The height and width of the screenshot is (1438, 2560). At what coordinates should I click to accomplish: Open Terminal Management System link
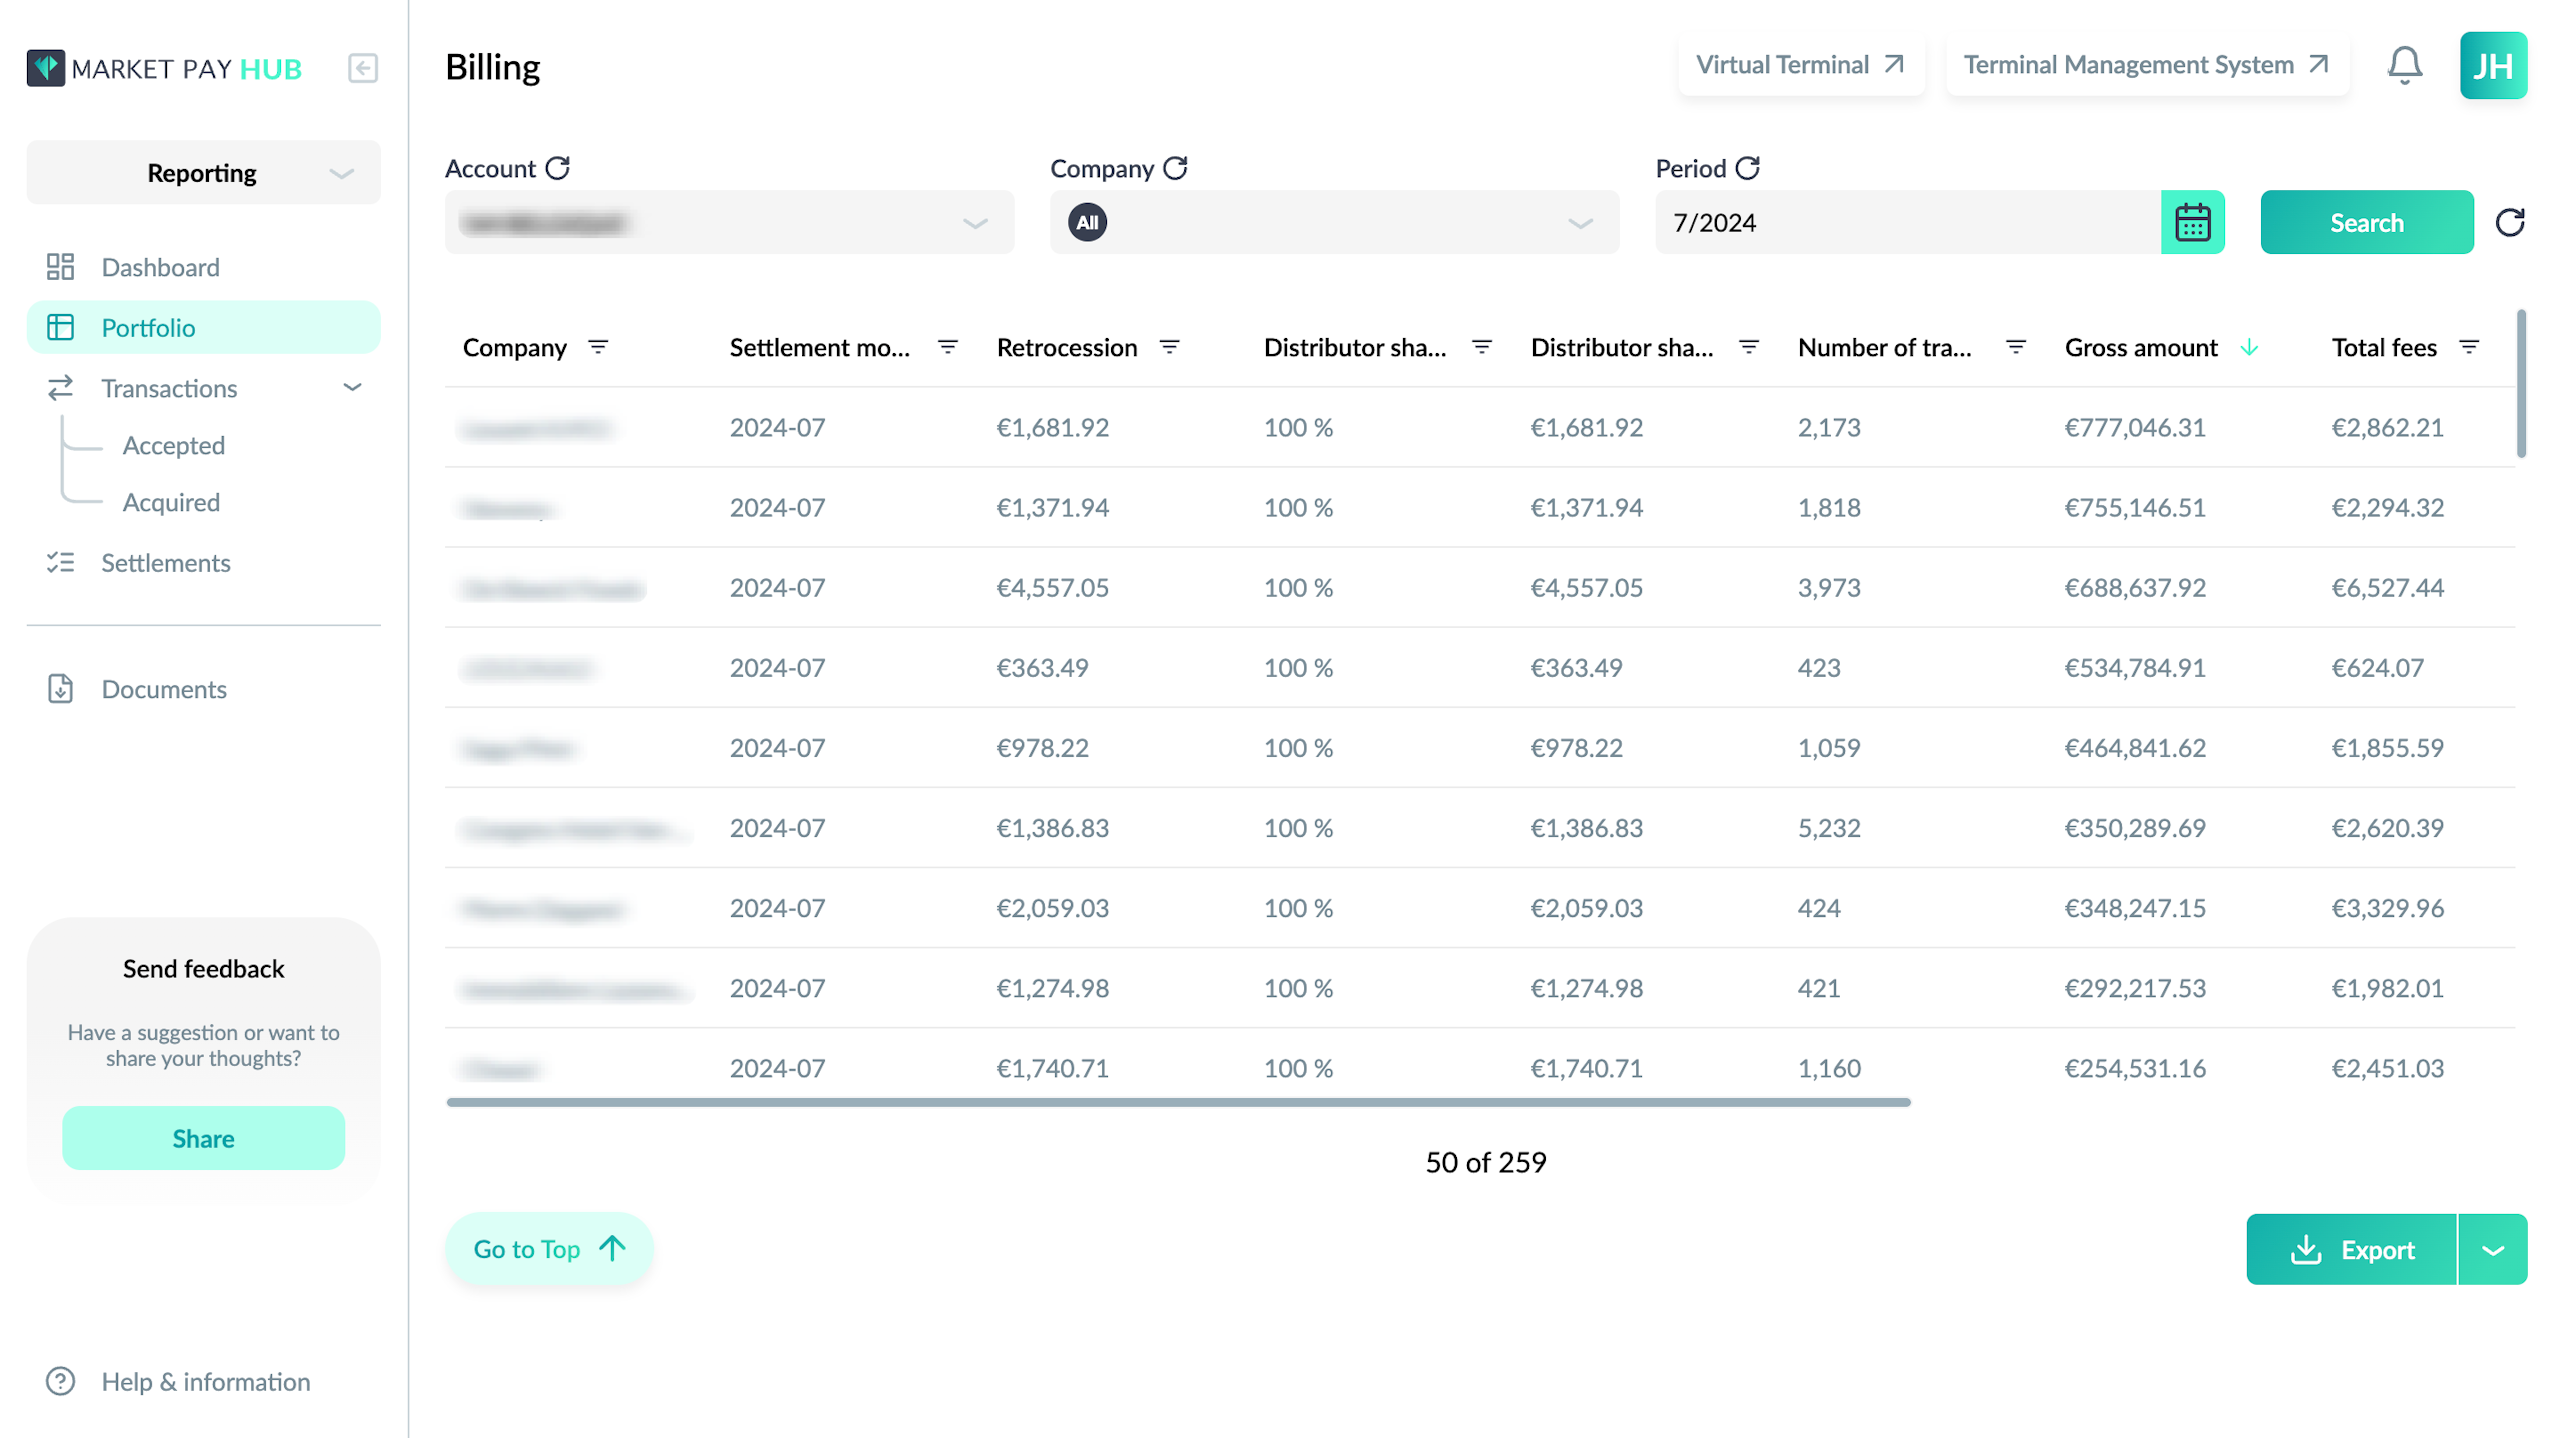point(2146,65)
